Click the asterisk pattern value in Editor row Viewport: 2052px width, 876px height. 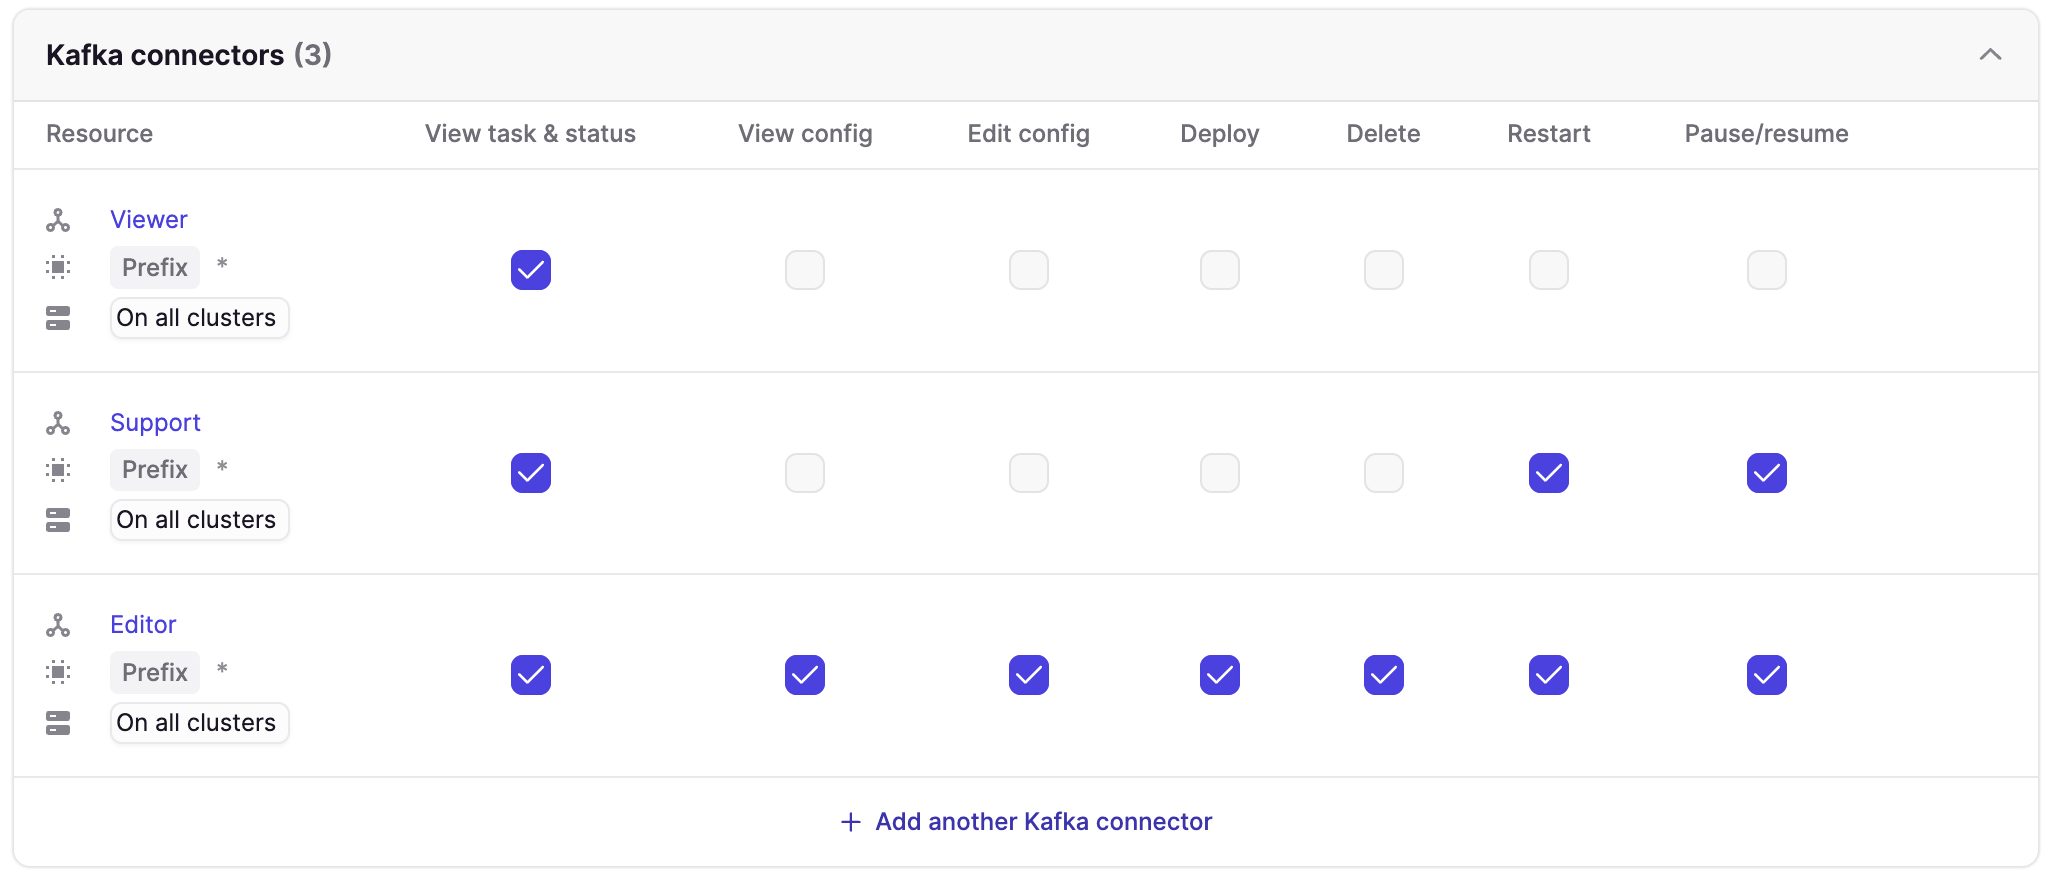point(222,670)
